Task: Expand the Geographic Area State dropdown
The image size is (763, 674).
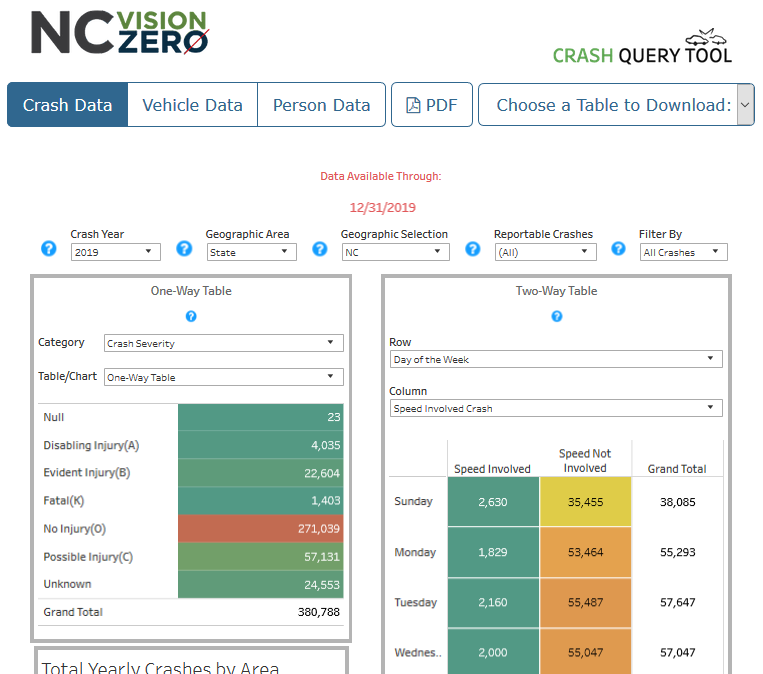Action: coord(252,253)
